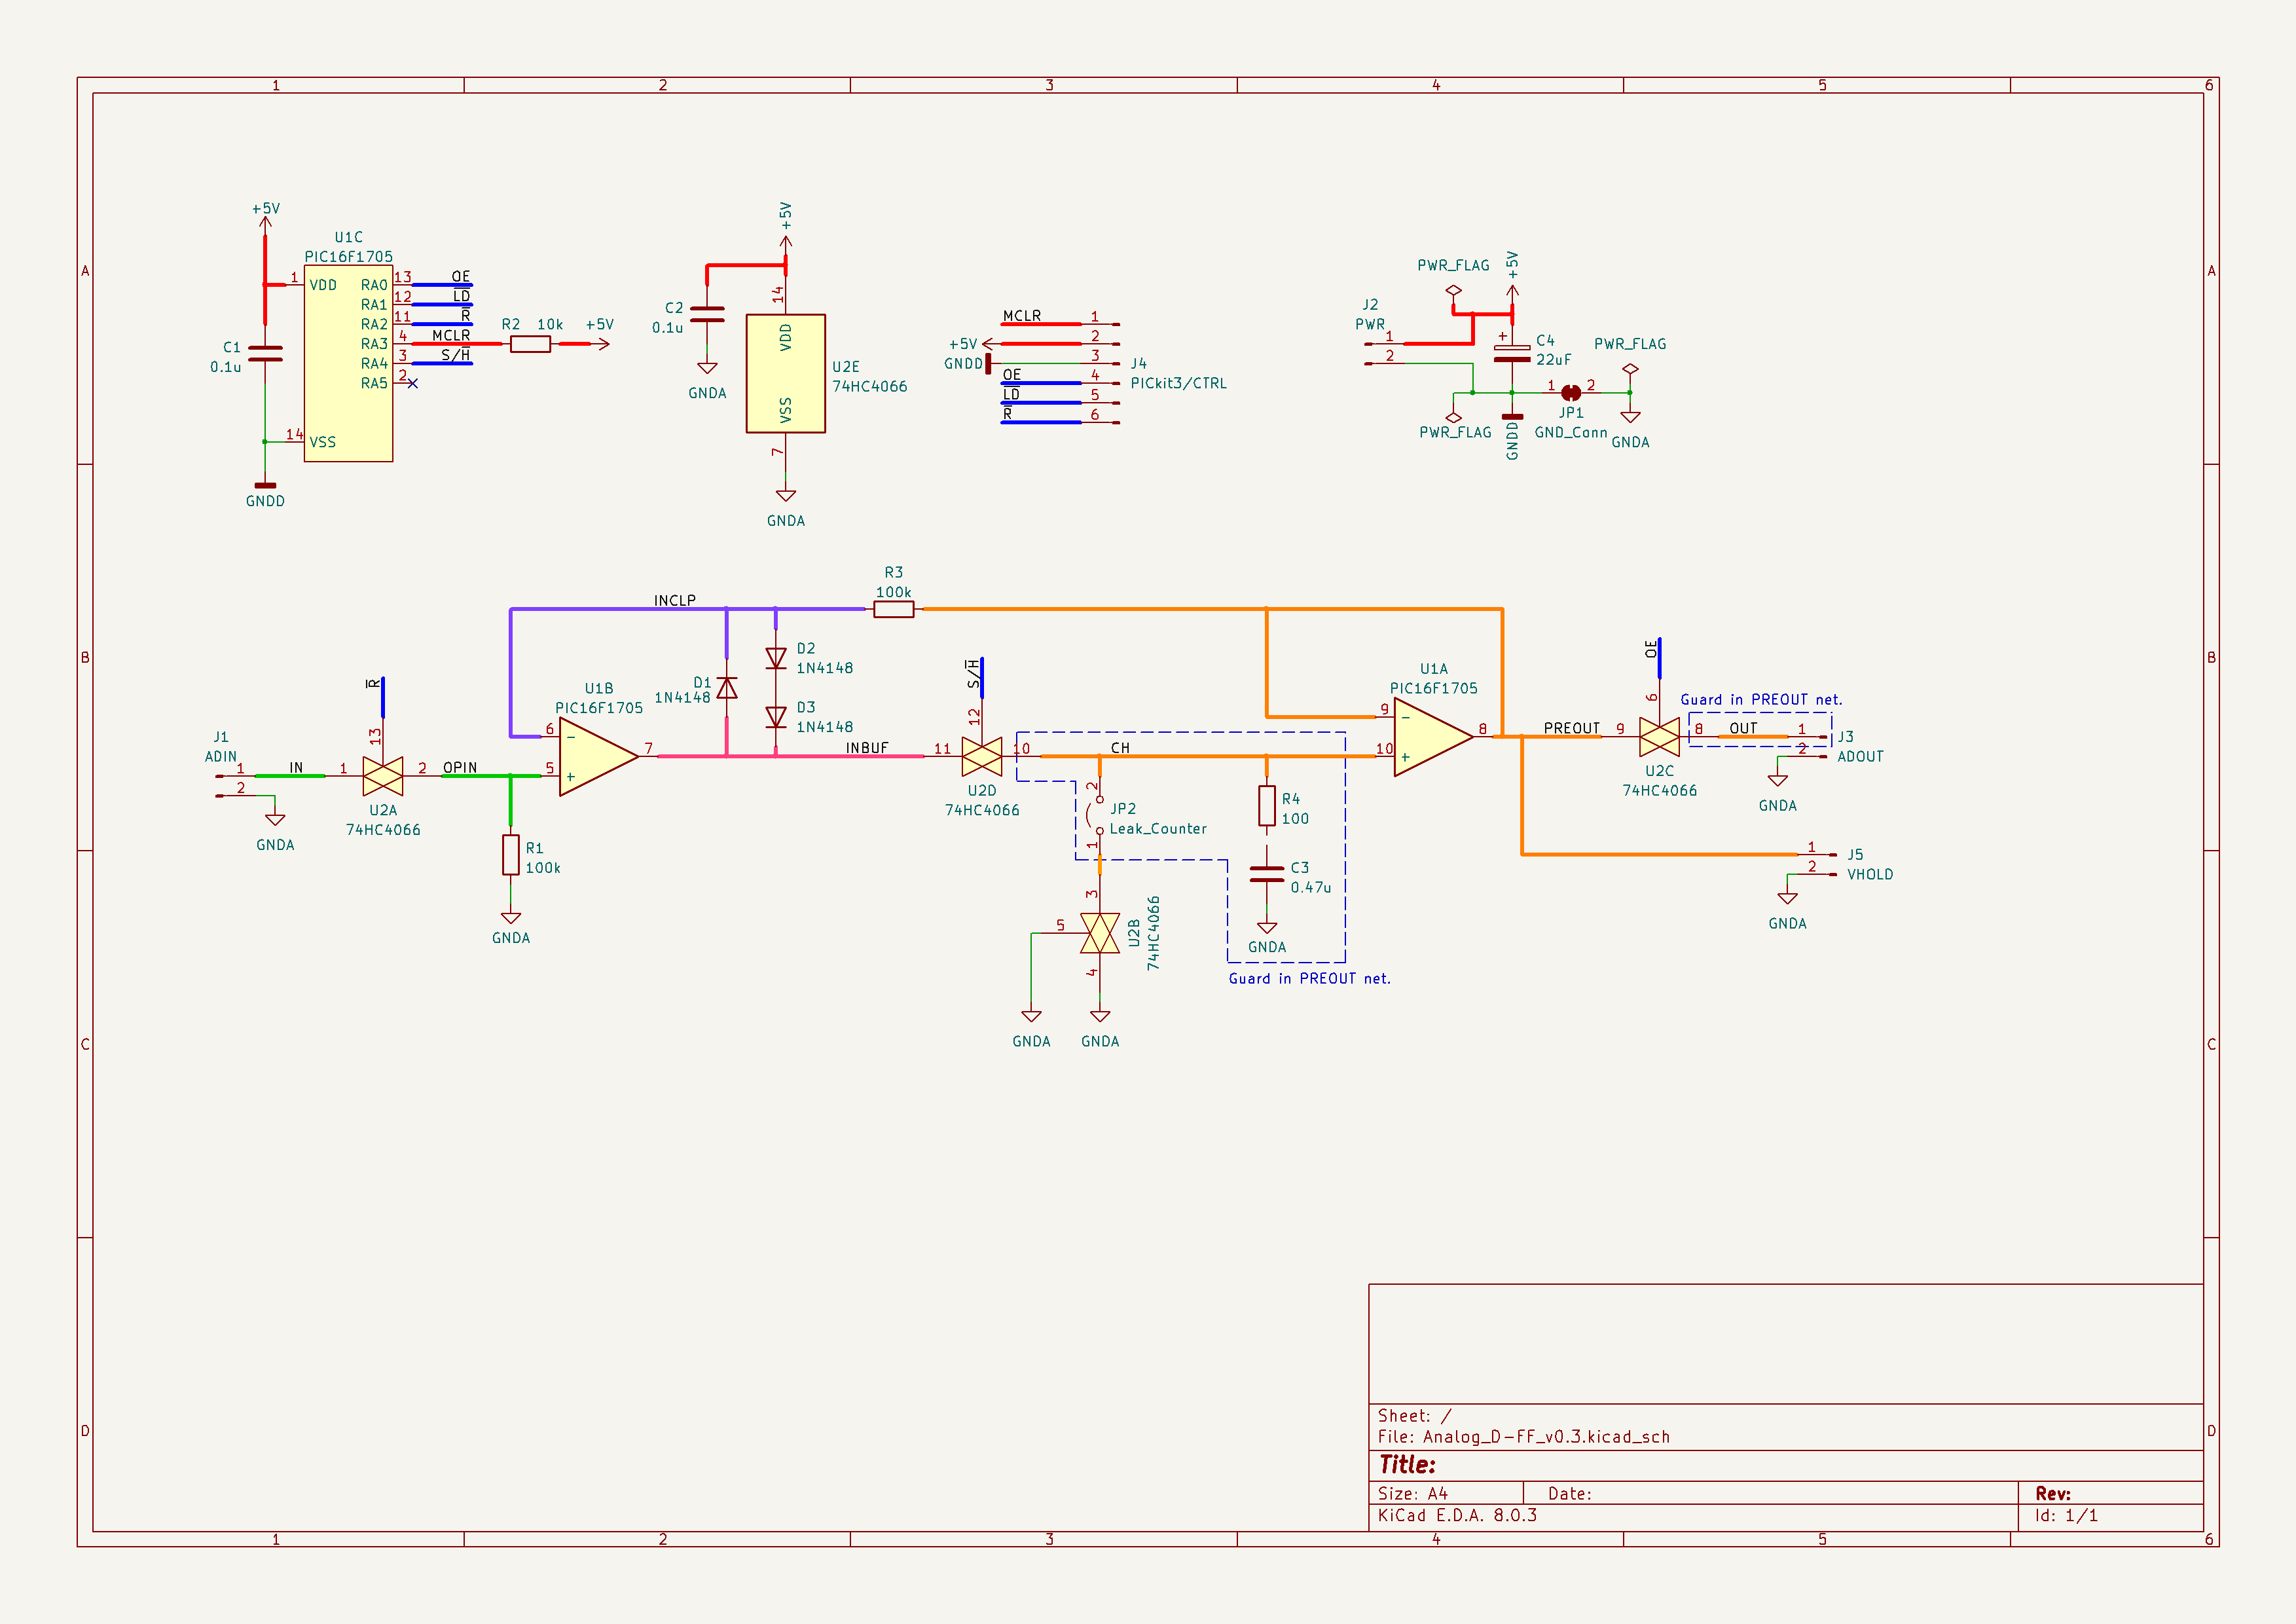Click the polarized capacitor C4 22uF
Image resolution: width=2296 pixels, height=1624 pixels.
click(x=1512, y=353)
